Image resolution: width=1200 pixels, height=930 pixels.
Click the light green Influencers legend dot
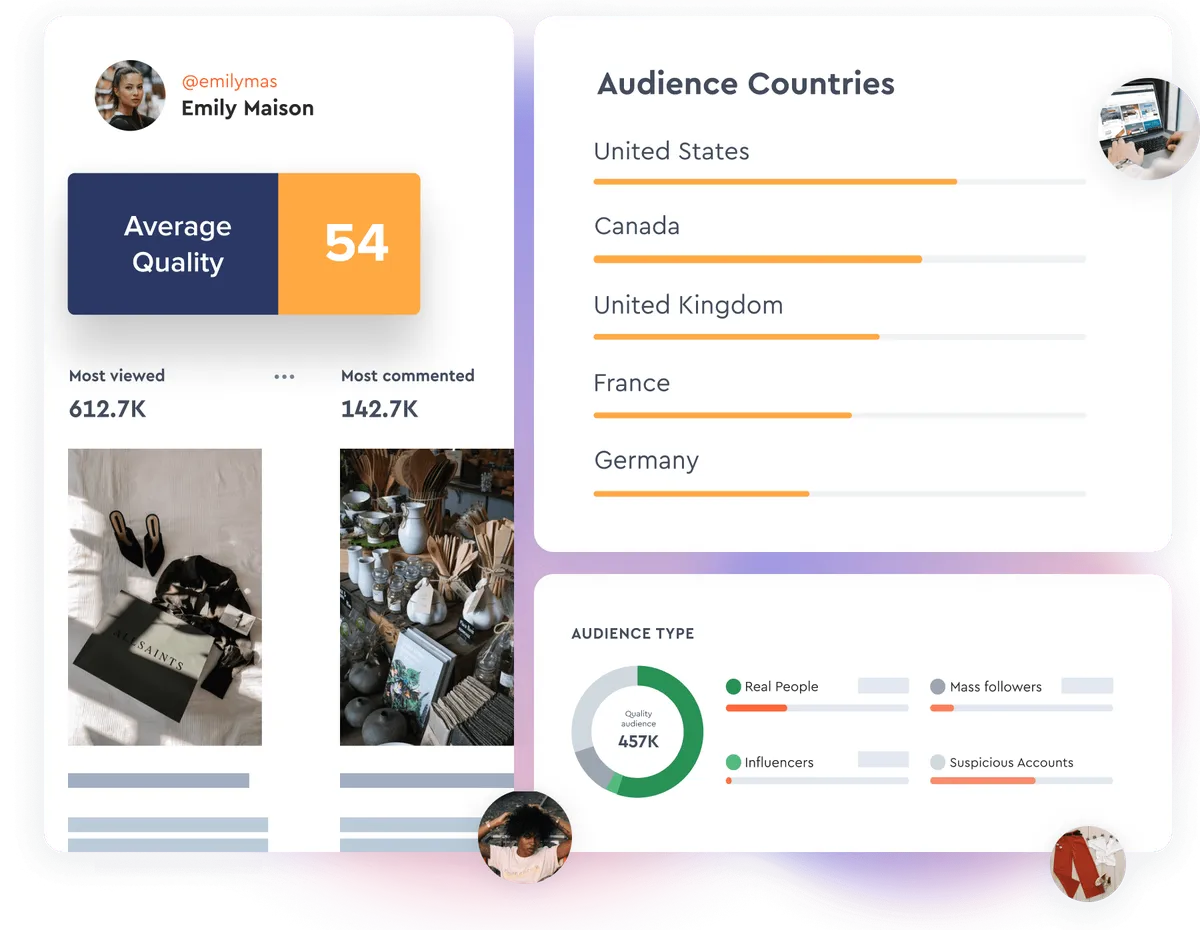tap(733, 762)
